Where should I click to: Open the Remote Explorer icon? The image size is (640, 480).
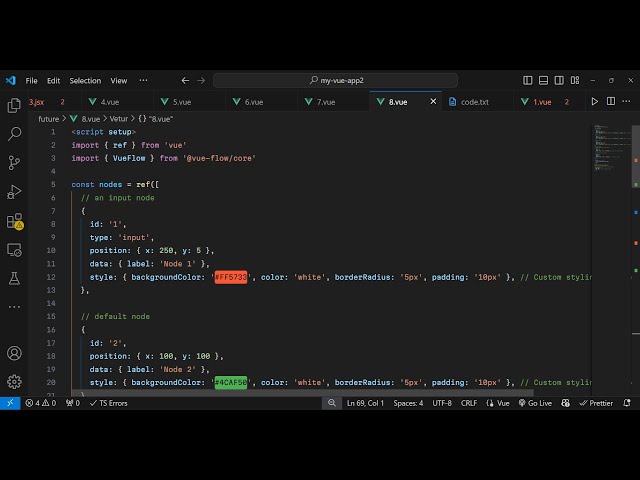[x=14, y=249]
